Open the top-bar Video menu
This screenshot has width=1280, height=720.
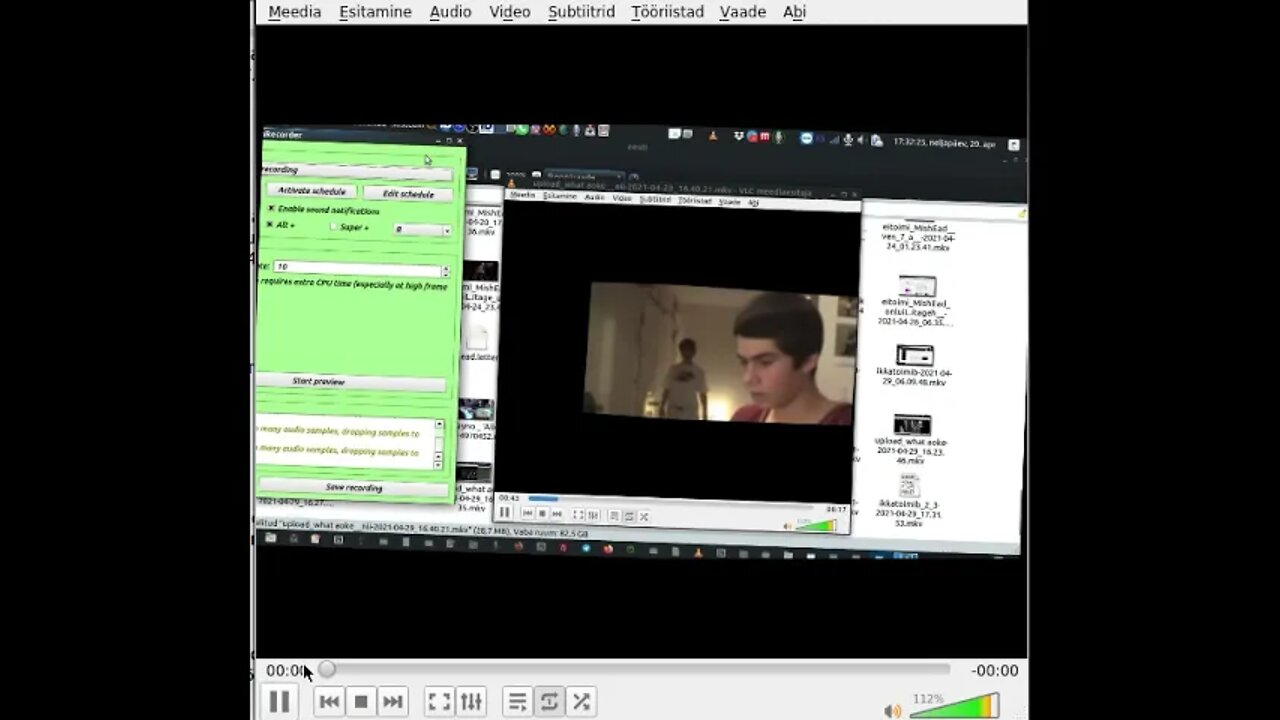[x=510, y=12]
